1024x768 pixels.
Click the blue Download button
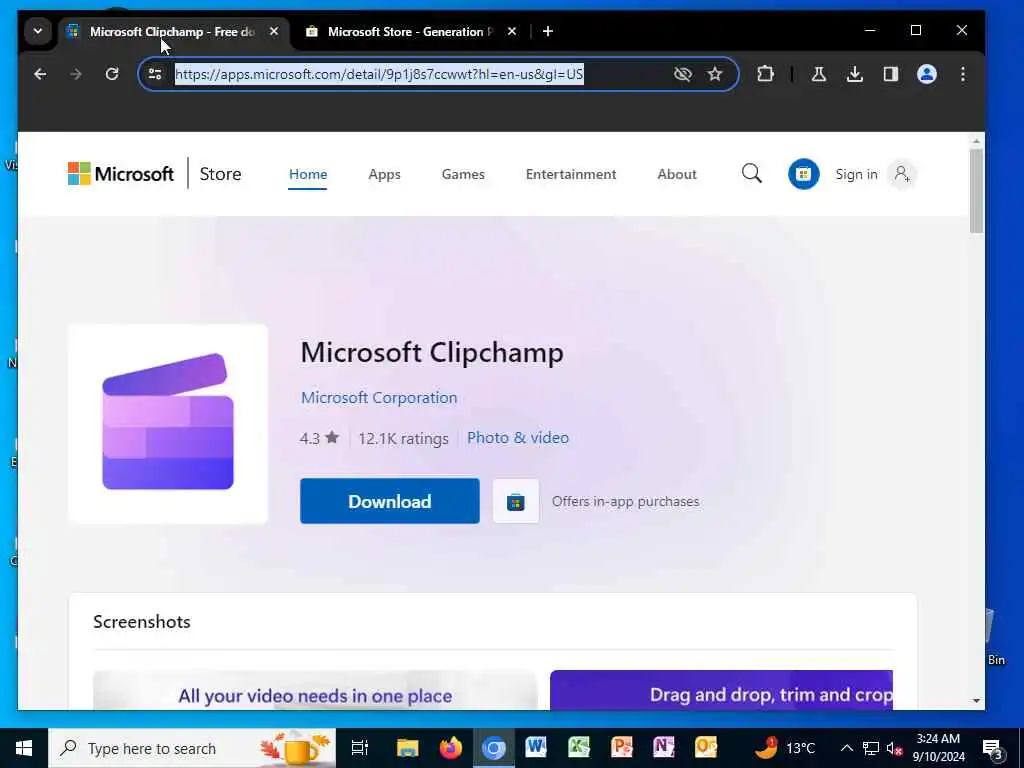390,501
